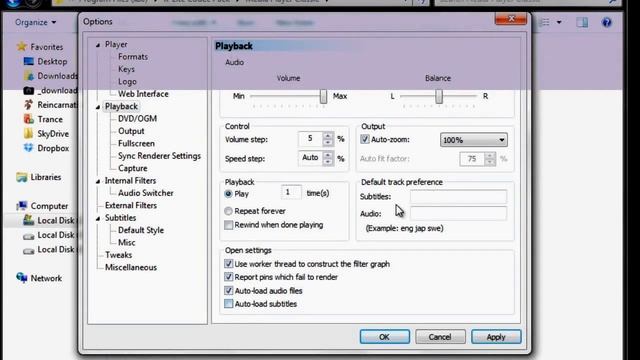640x360 pixels.
Task: Toggle the Explorer preview pane icon
Action: pyautogui.click(x=582, y=22)
